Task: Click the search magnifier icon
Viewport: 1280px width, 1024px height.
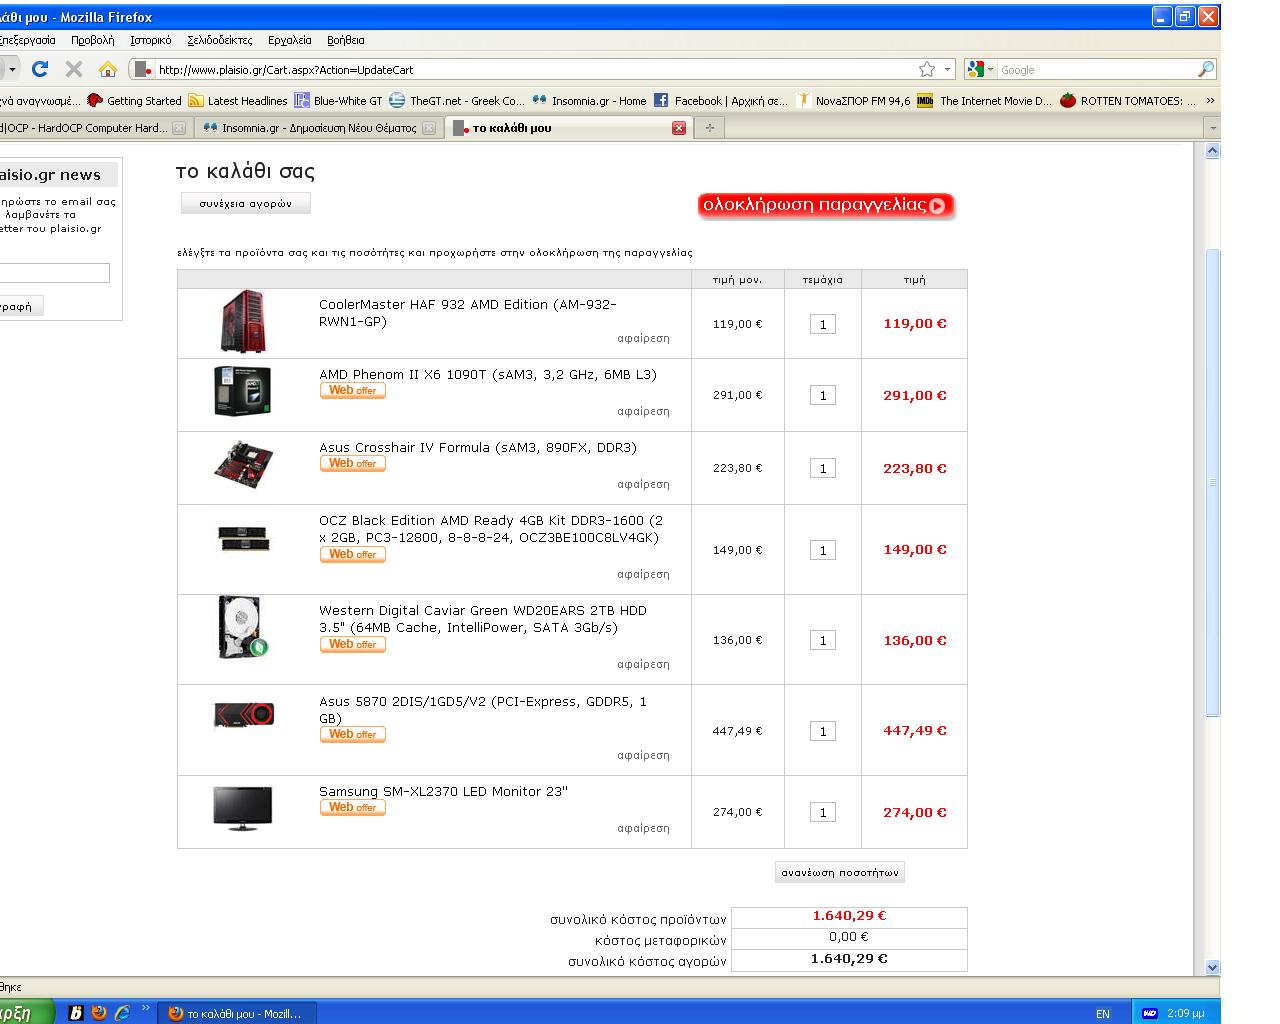Action: coord(1206,69)
